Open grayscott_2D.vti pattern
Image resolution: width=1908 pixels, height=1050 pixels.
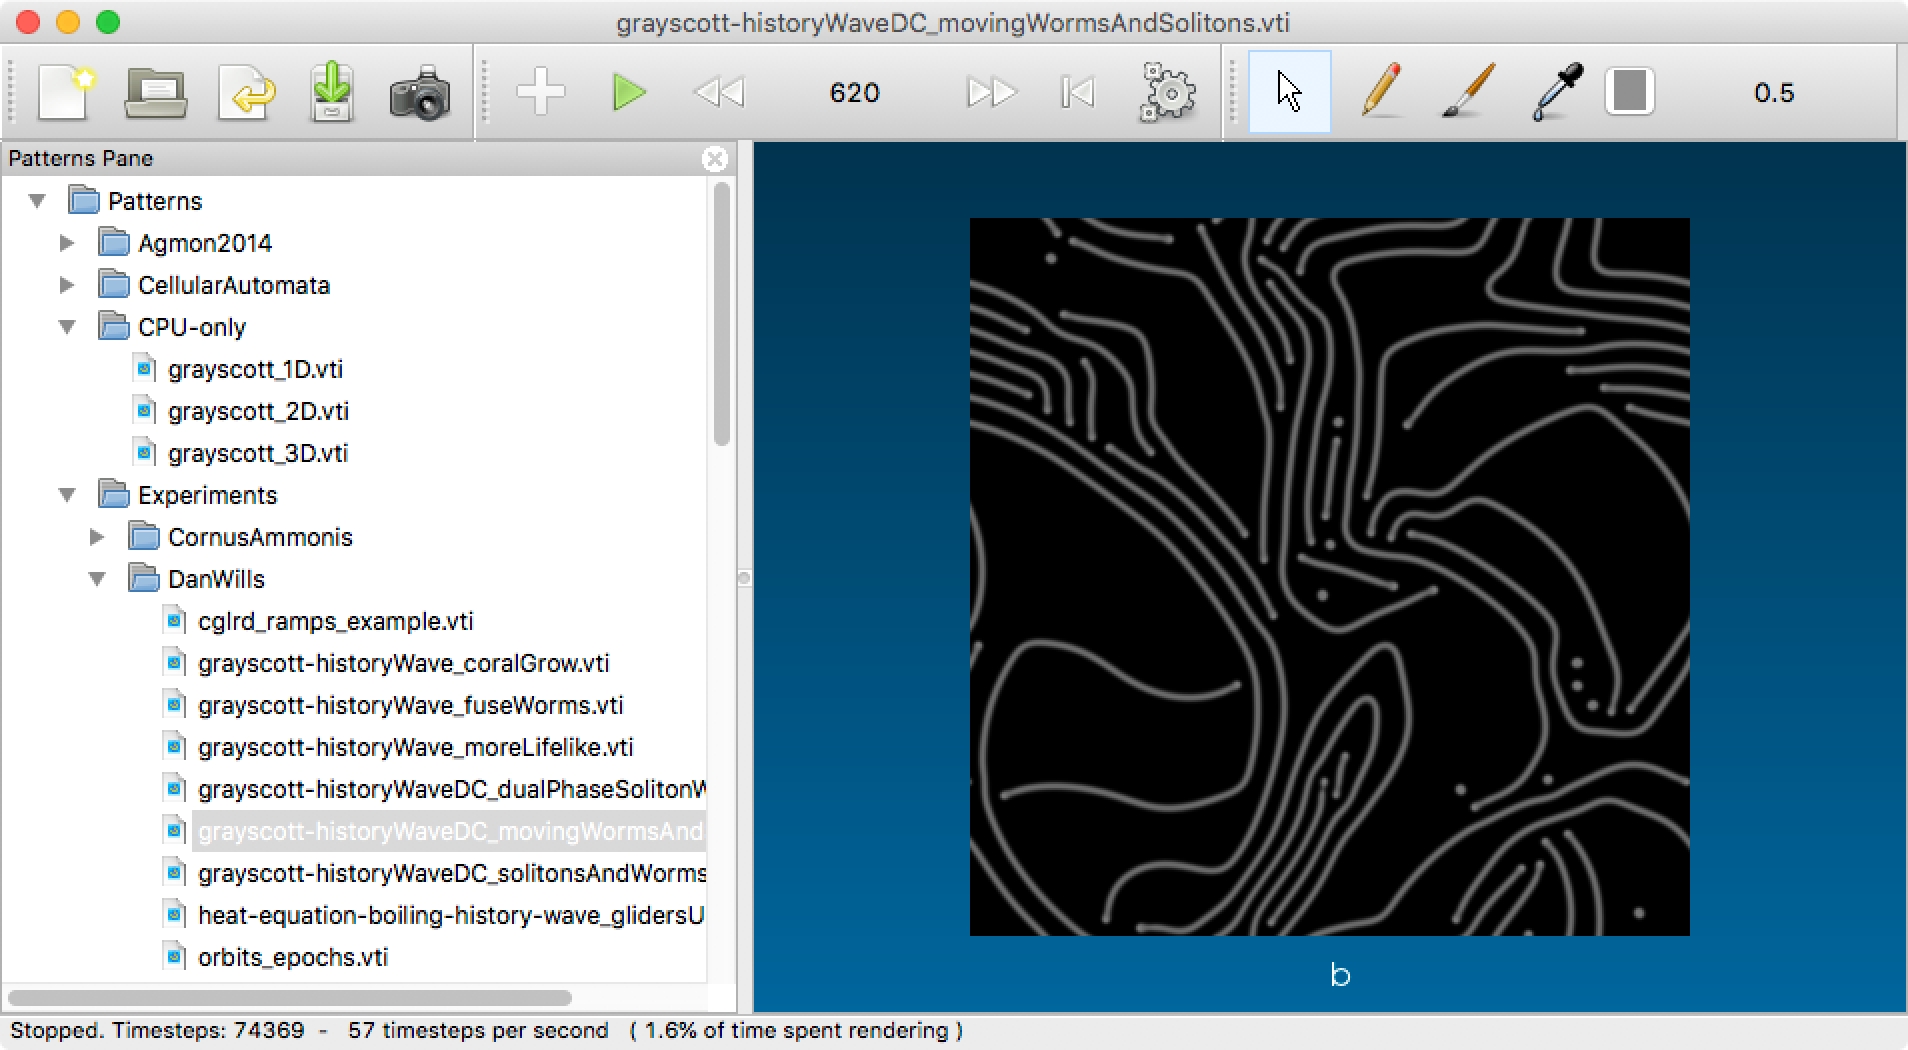pyautogui.click(x=258, y=411)
